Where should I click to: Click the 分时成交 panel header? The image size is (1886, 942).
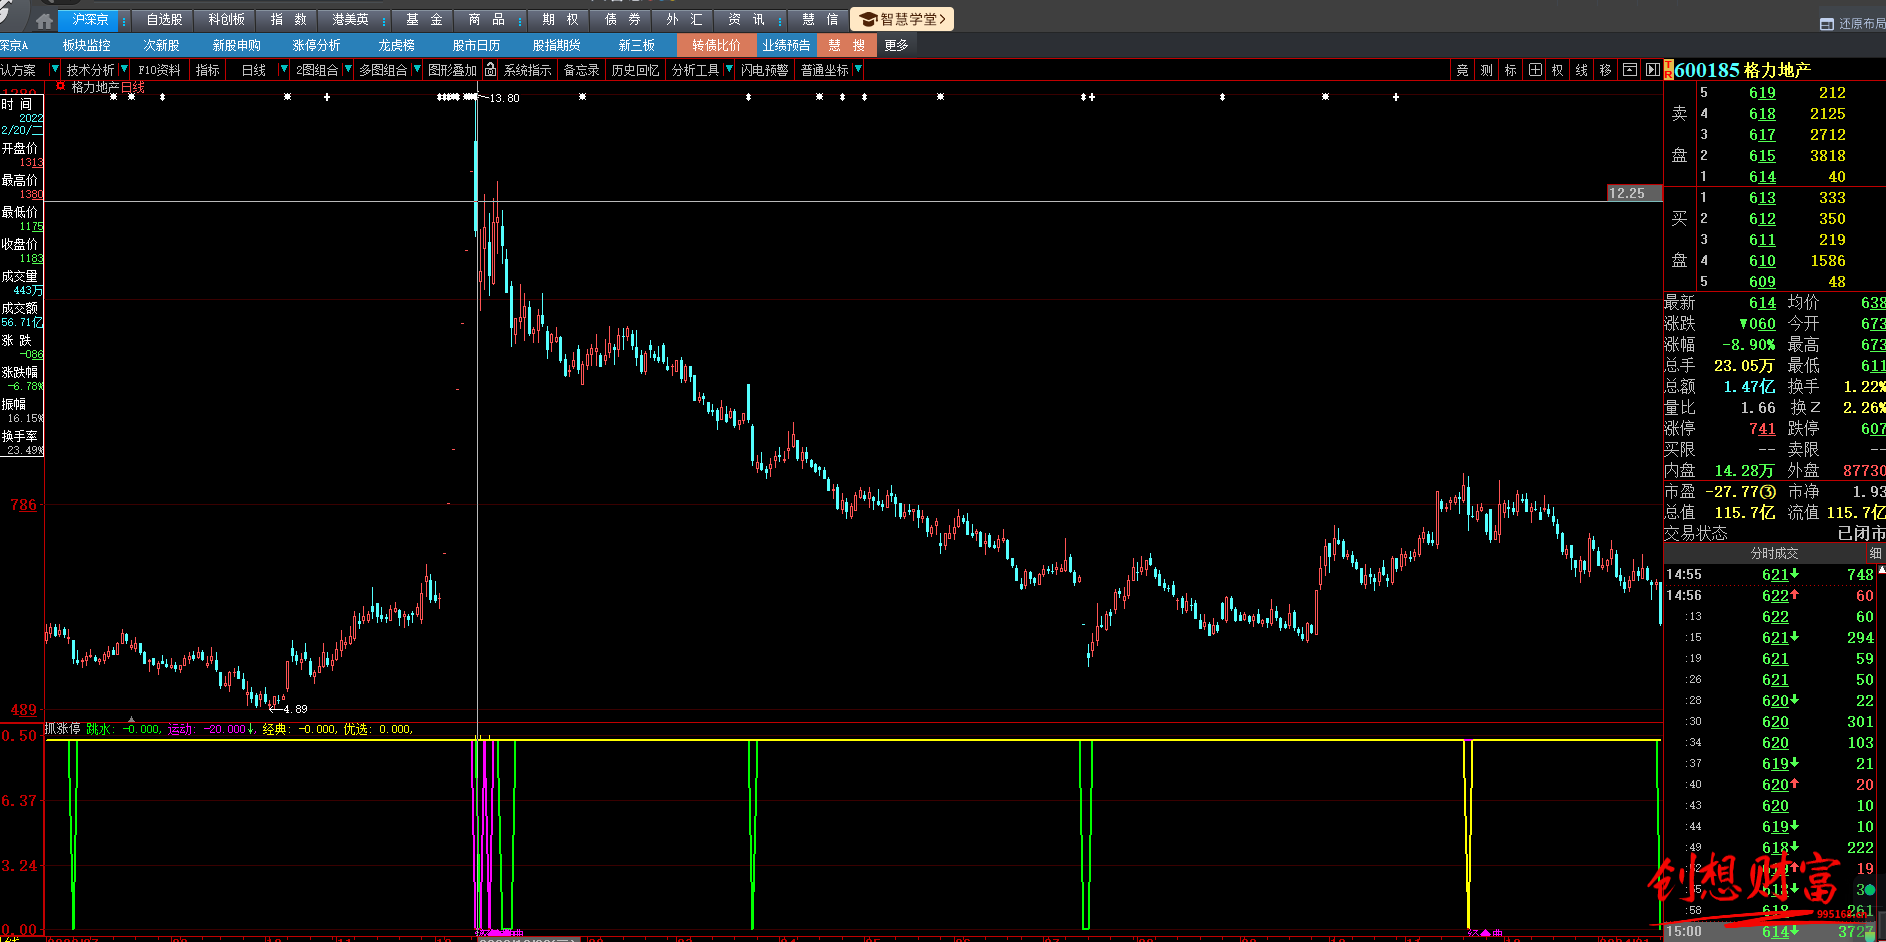1774,553
